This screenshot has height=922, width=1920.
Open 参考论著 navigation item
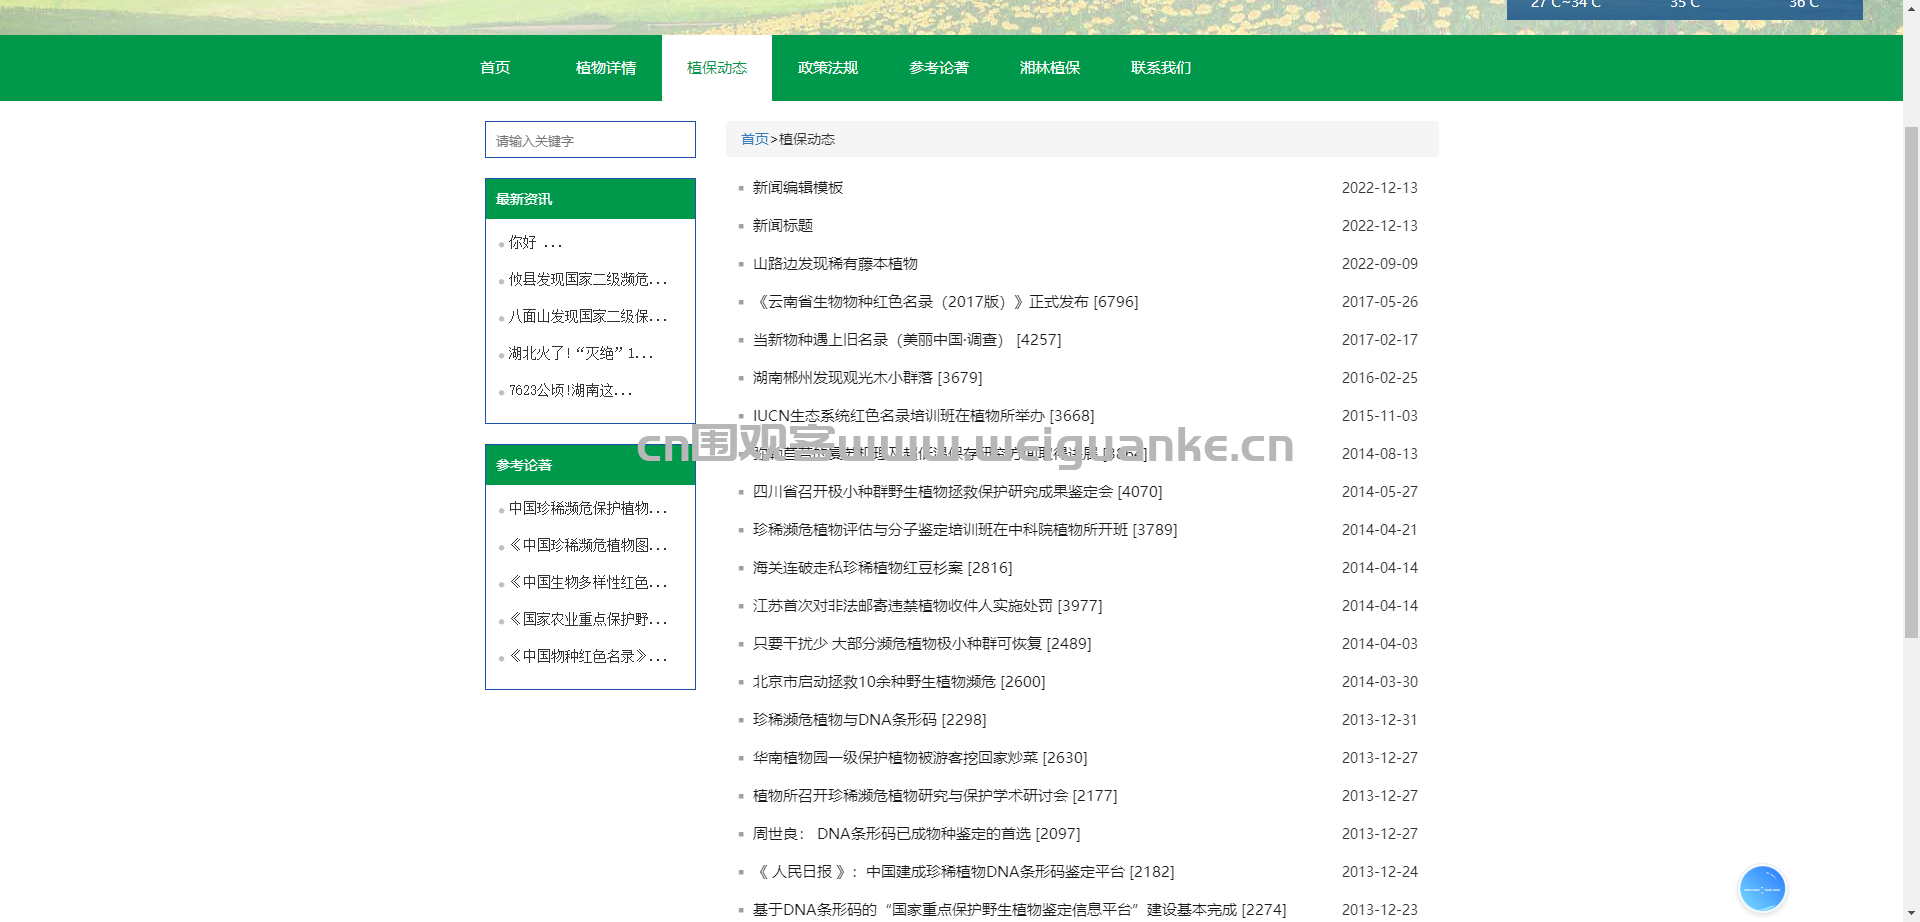point(939,68)
